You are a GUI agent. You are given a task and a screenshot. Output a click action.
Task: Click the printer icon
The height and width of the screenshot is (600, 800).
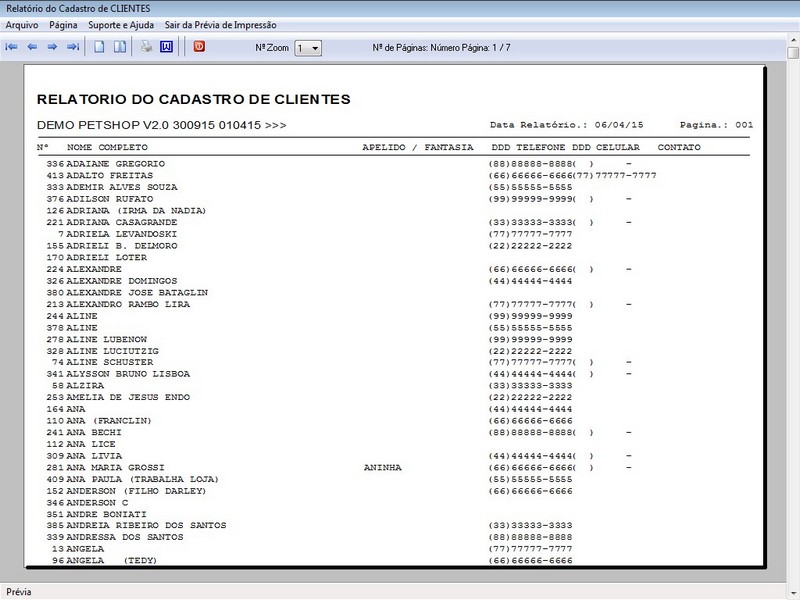pyautogui.click(x=146, y=47)
